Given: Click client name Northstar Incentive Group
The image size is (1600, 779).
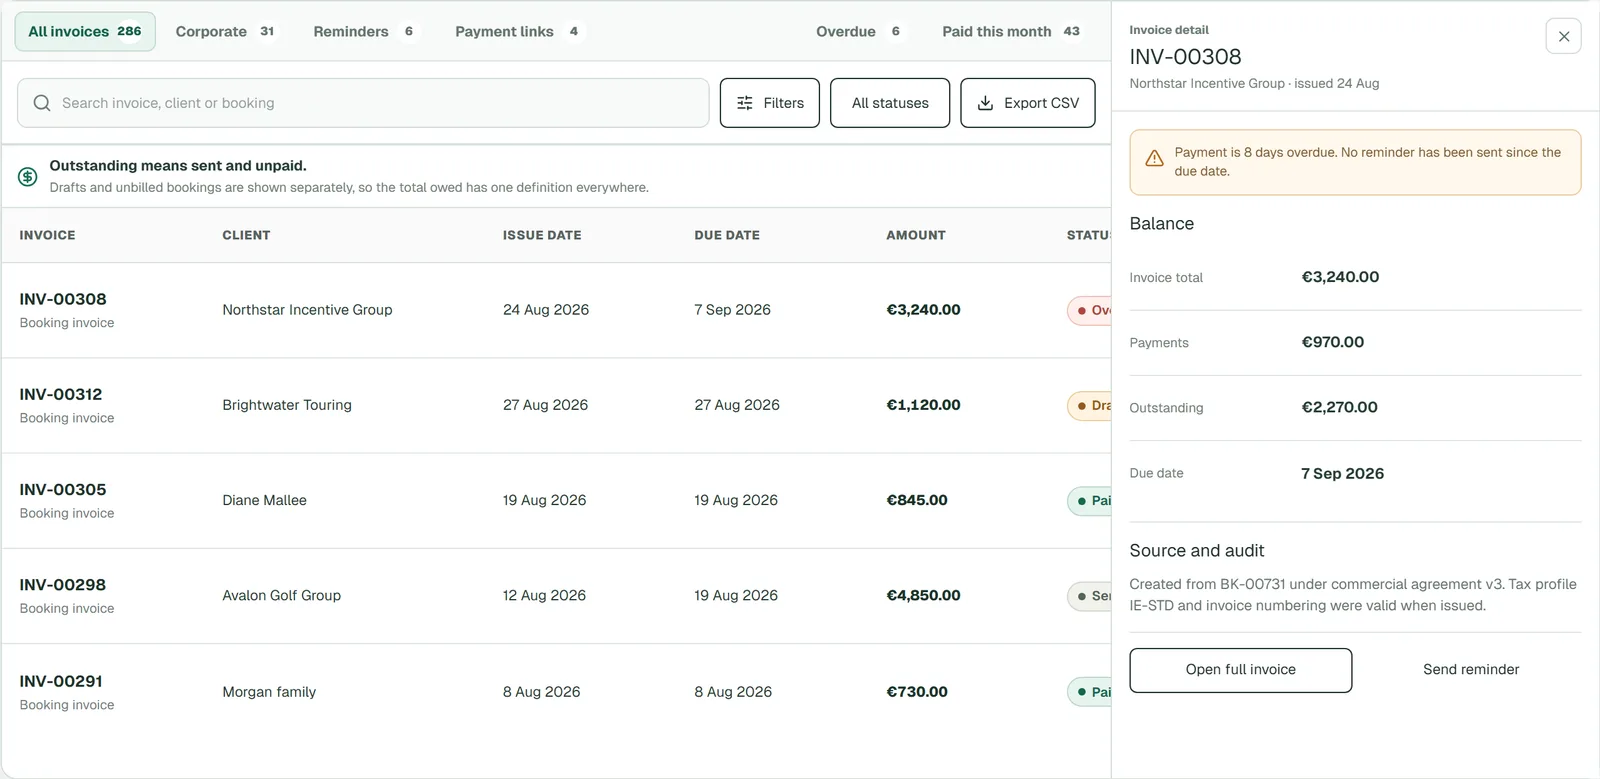Looking at the screenshot, I should click(x=307, y=310).
